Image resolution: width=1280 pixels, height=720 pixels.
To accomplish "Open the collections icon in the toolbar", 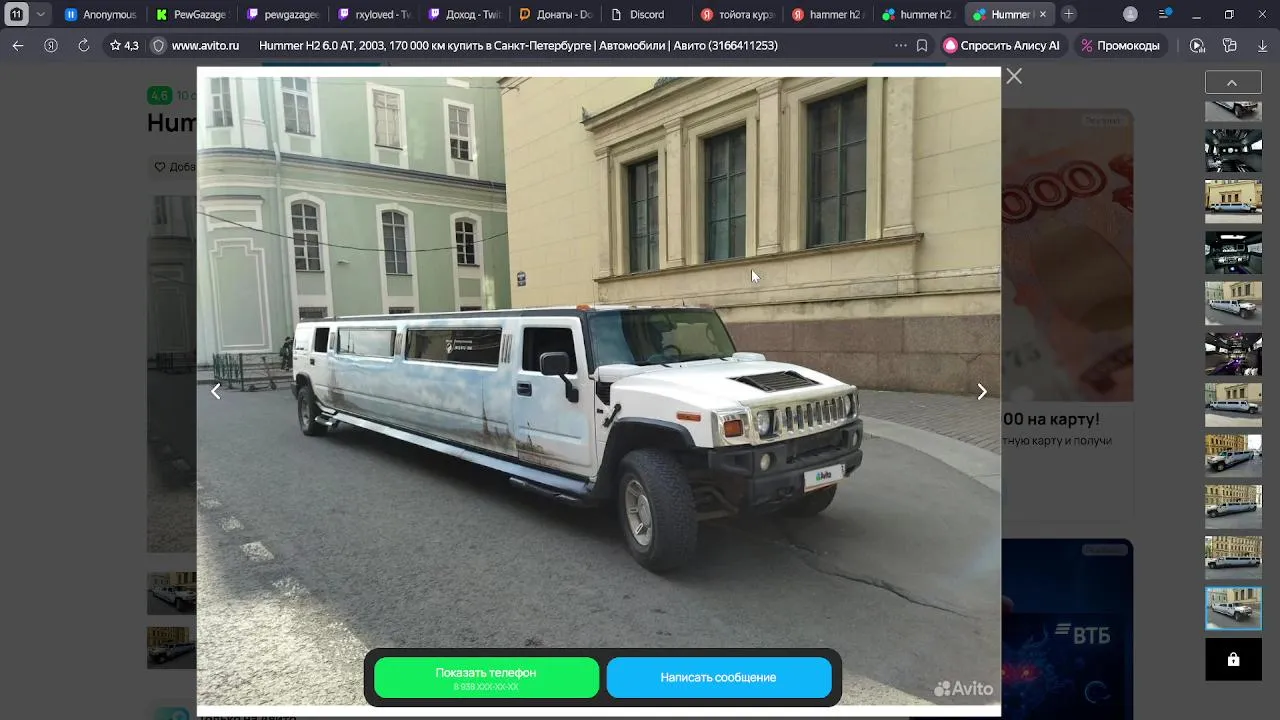I will [1230, 46].
